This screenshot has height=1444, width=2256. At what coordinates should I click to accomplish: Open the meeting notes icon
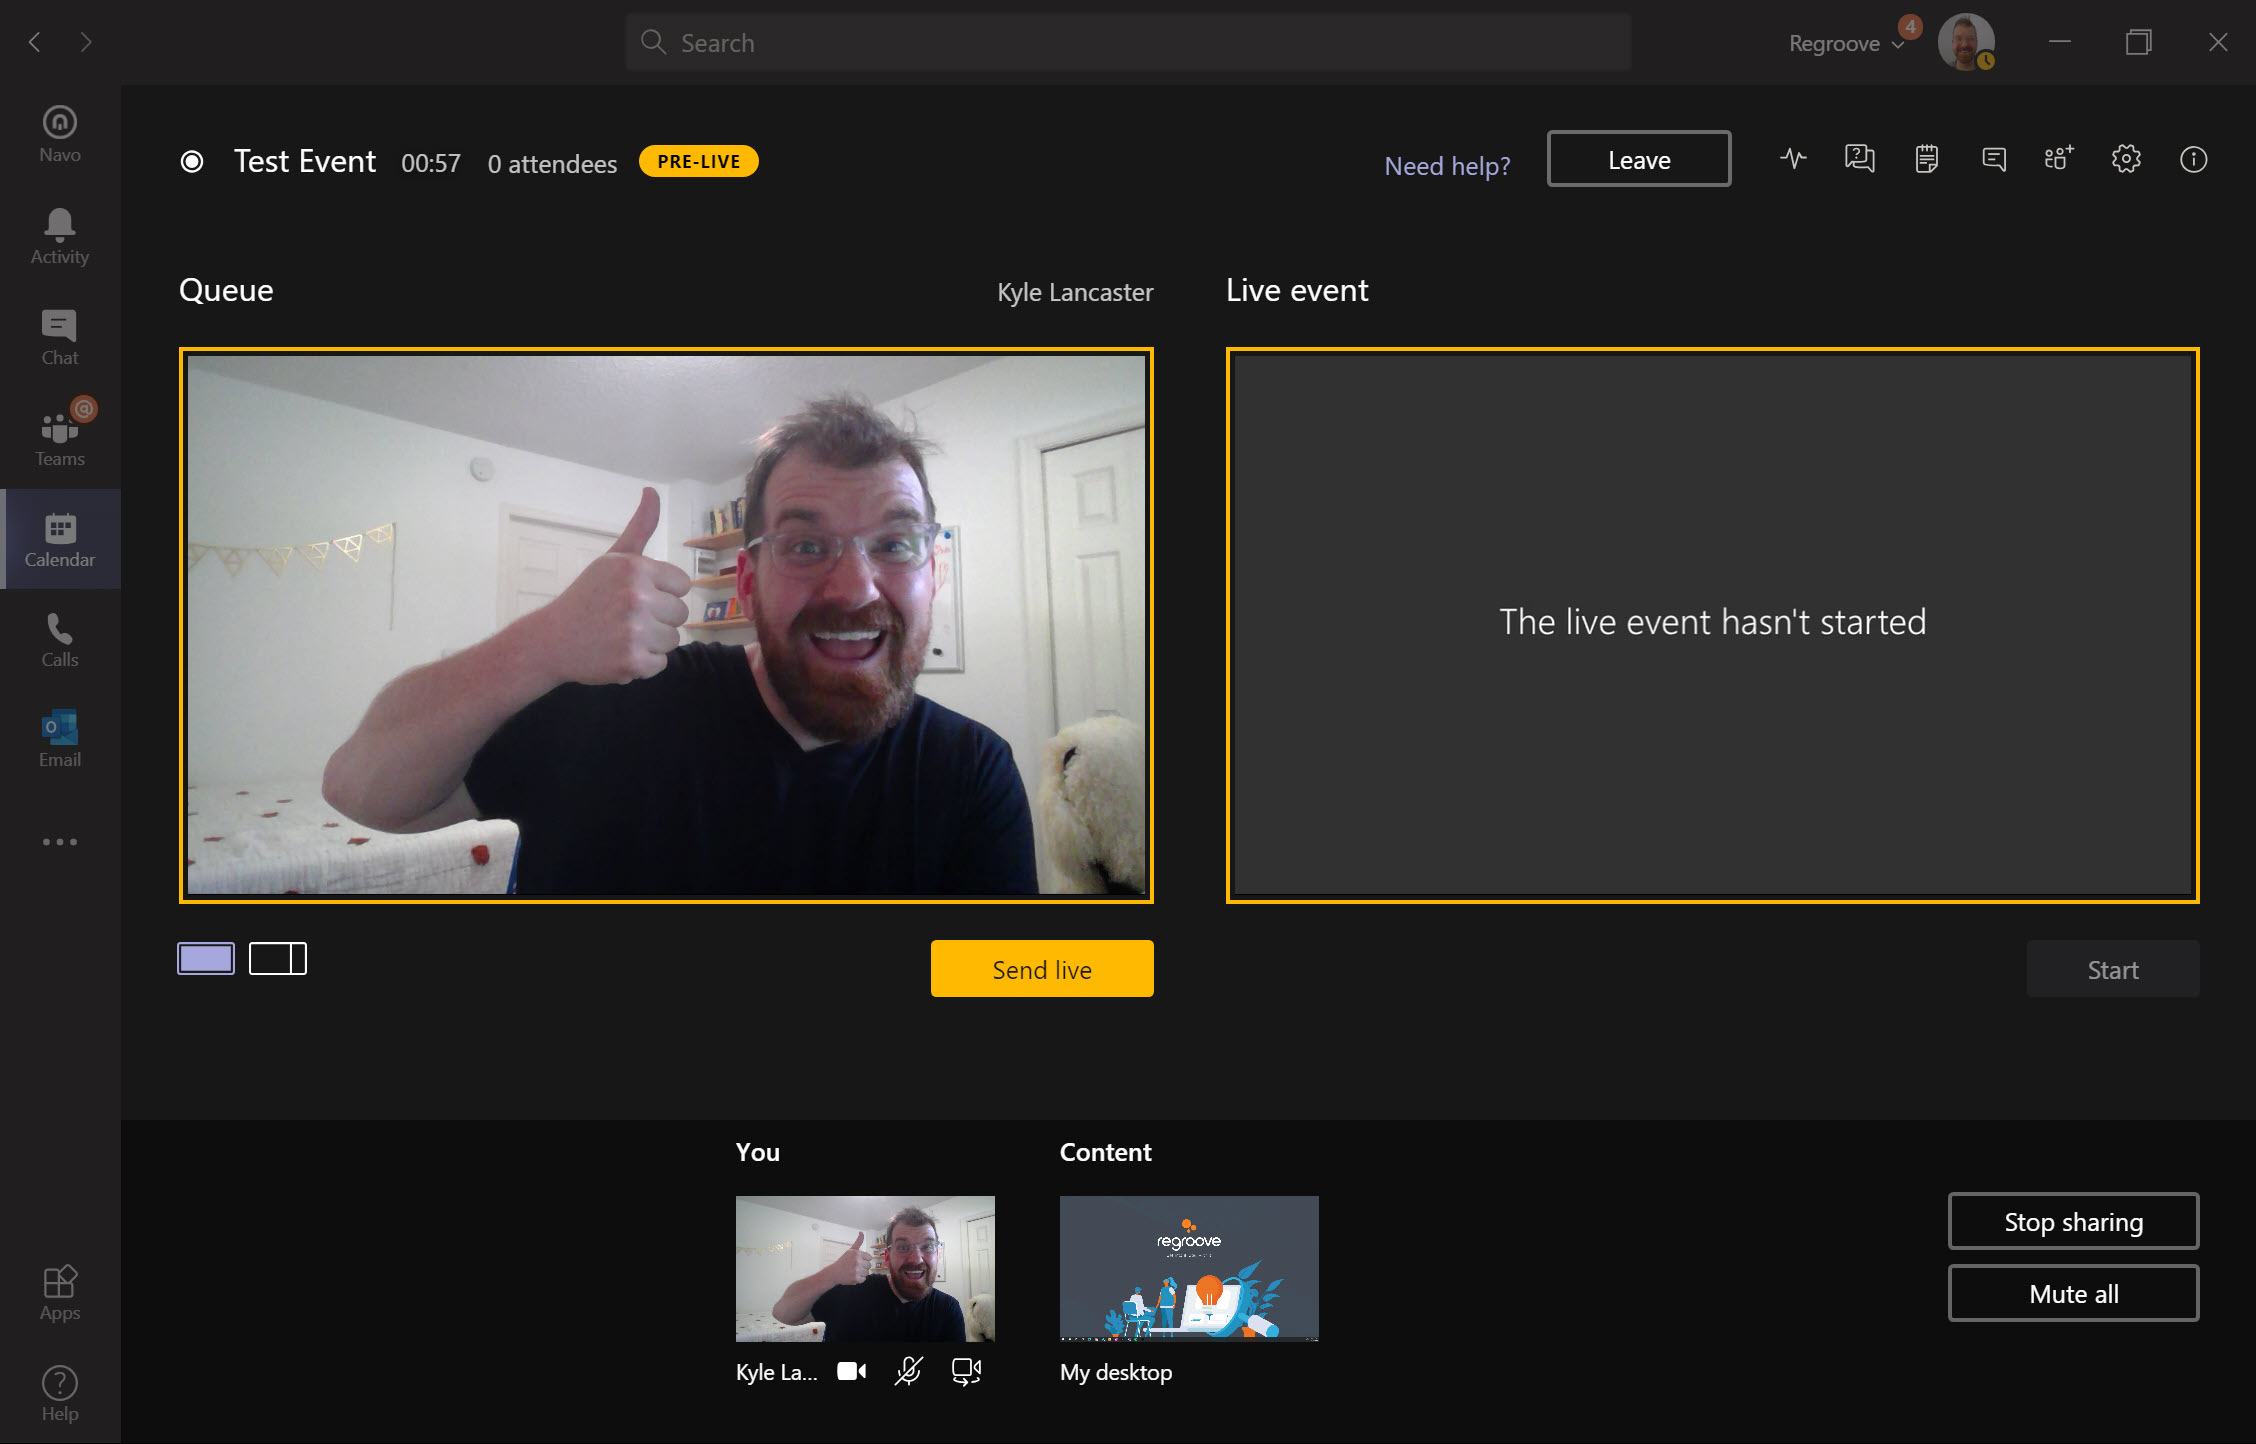pos(1926,159)
